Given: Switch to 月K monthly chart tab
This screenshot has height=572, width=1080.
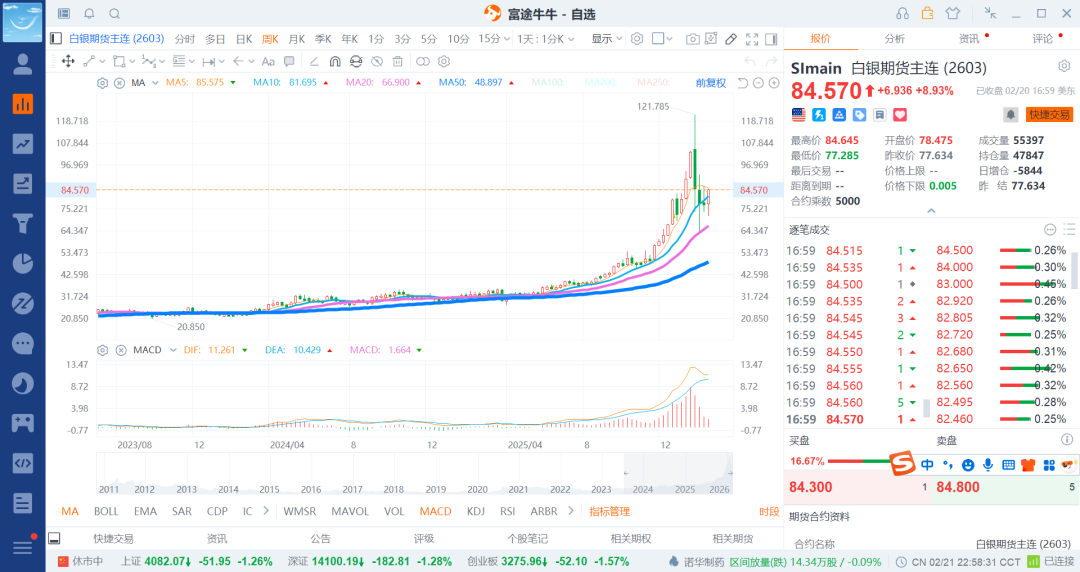Looking at the screenshot, I should click(x=297, y=39).
